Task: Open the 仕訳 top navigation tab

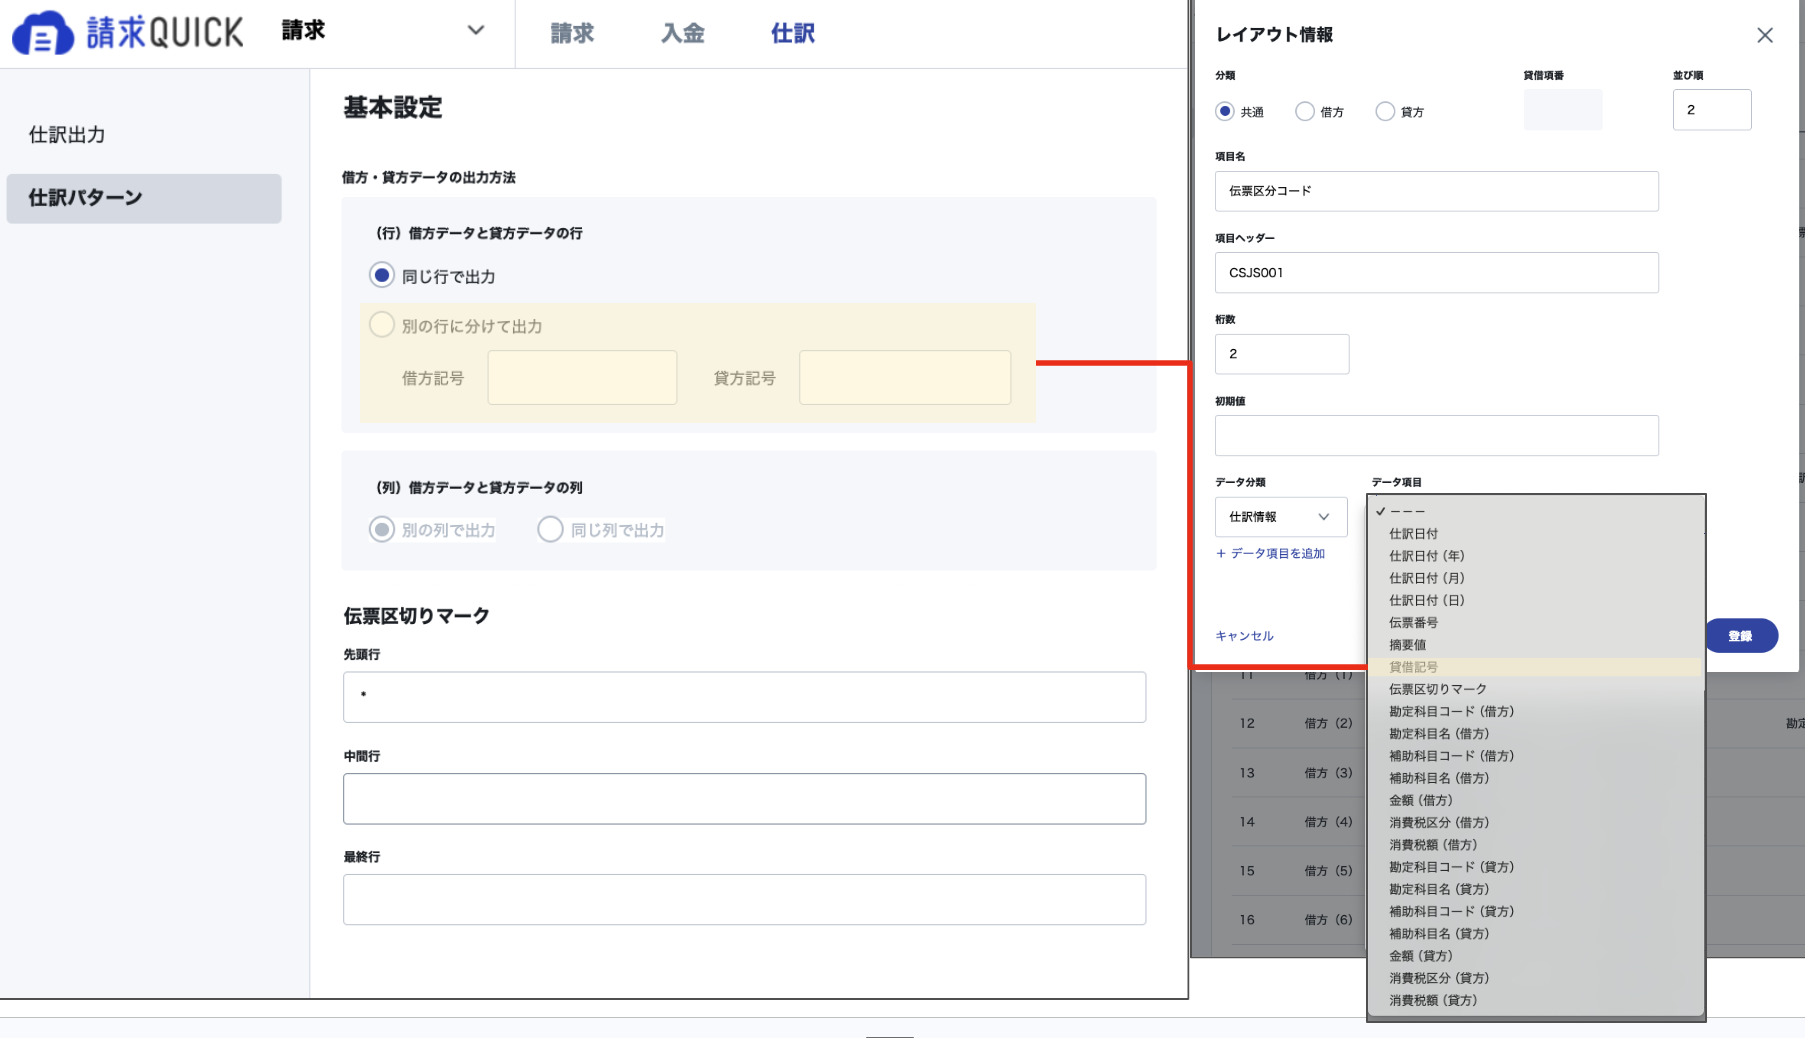Action: click(x=793, y=33)
